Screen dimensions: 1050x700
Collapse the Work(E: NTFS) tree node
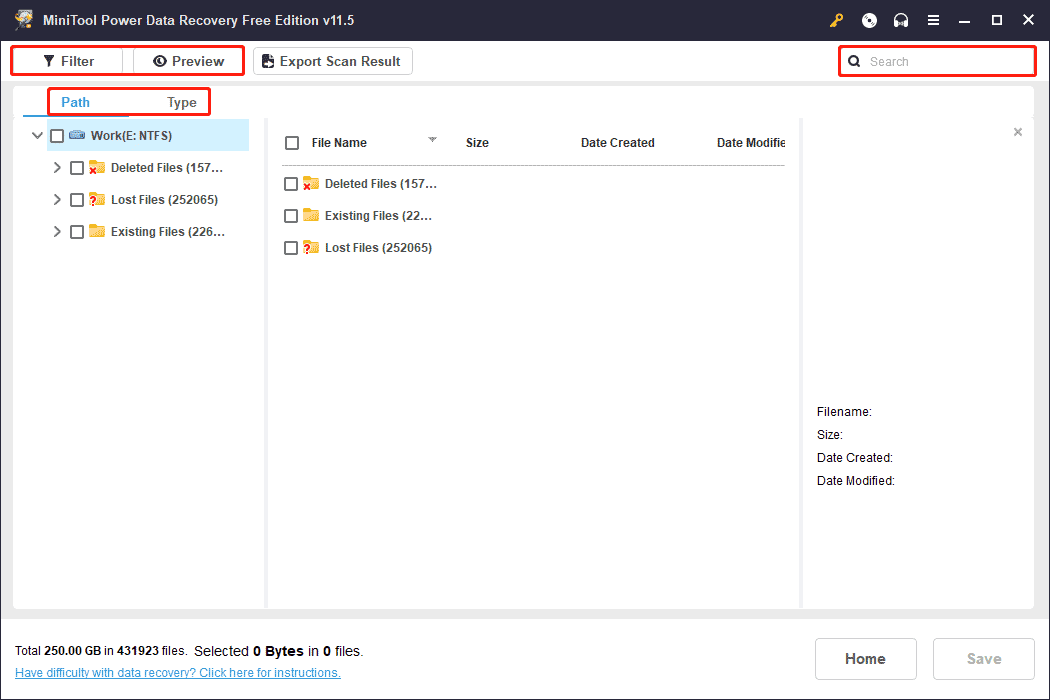38,135
